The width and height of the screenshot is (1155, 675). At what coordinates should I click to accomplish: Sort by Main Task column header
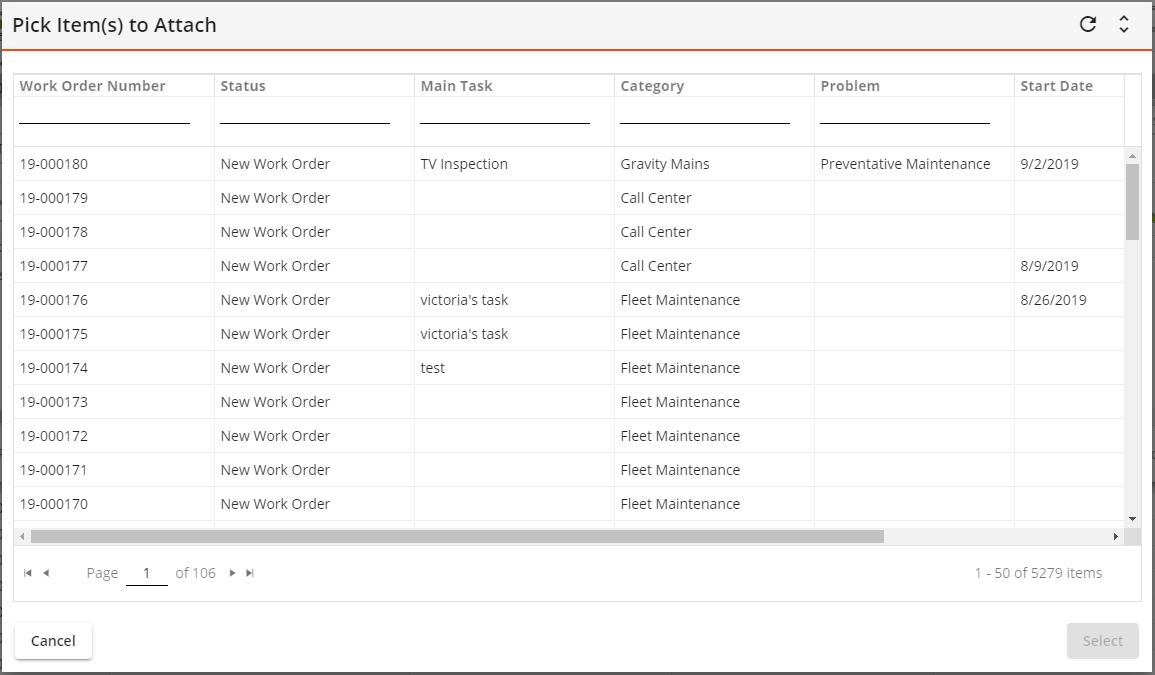click(456, 85)
